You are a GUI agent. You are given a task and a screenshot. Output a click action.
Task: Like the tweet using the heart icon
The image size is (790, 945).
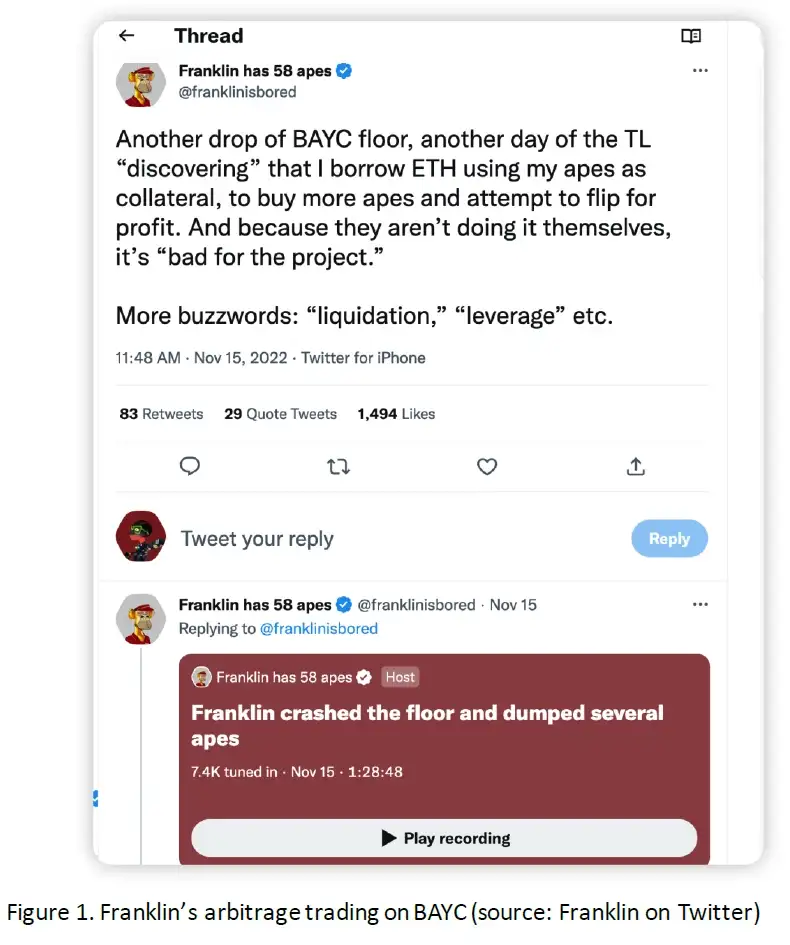(x=487, y=466)
